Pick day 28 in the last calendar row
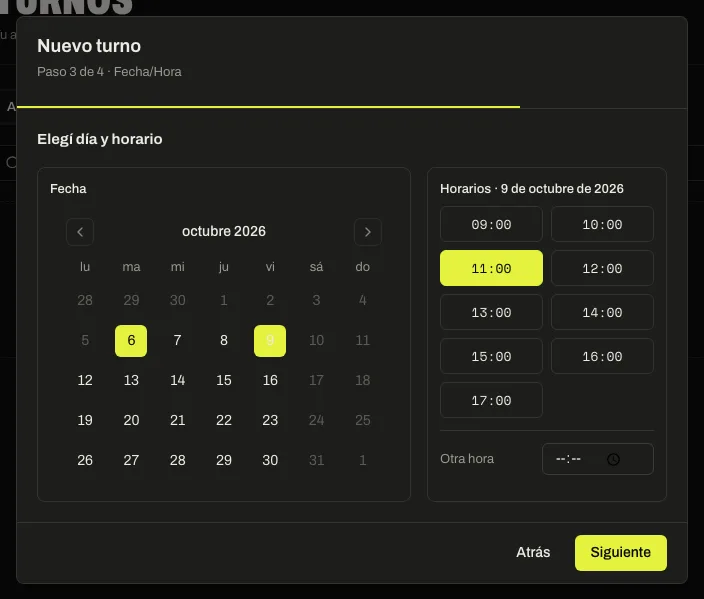 click(177, 460)
